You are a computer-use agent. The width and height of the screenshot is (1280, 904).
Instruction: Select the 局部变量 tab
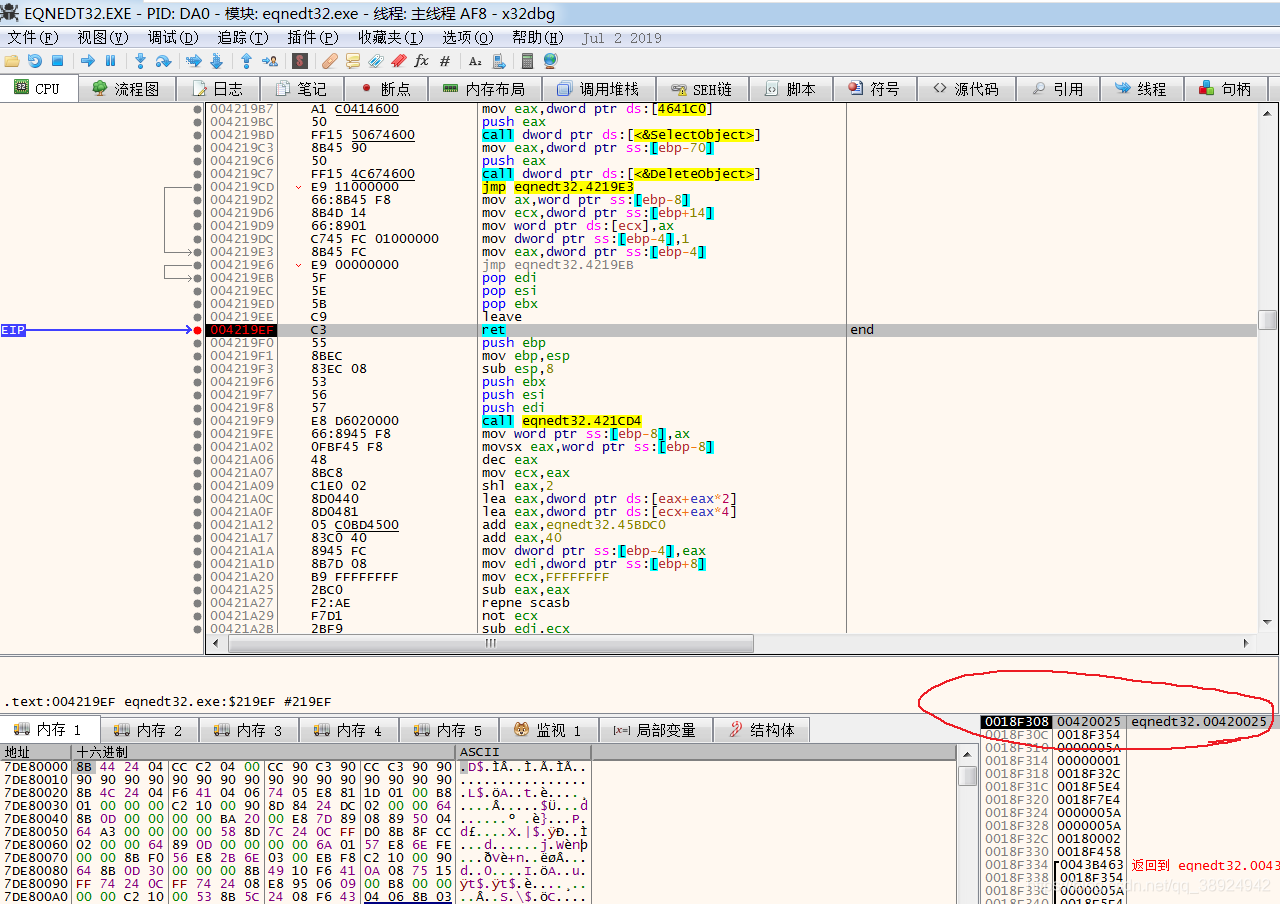coord(655,730)
